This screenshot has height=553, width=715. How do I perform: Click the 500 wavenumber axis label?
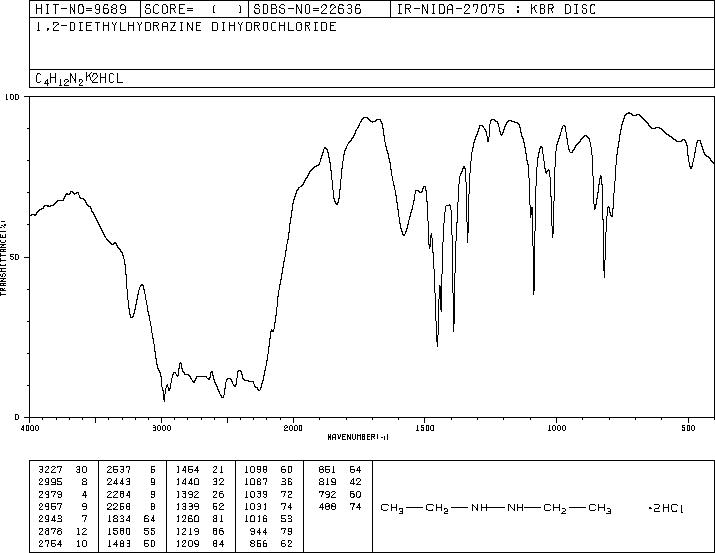tap(688, 428)
